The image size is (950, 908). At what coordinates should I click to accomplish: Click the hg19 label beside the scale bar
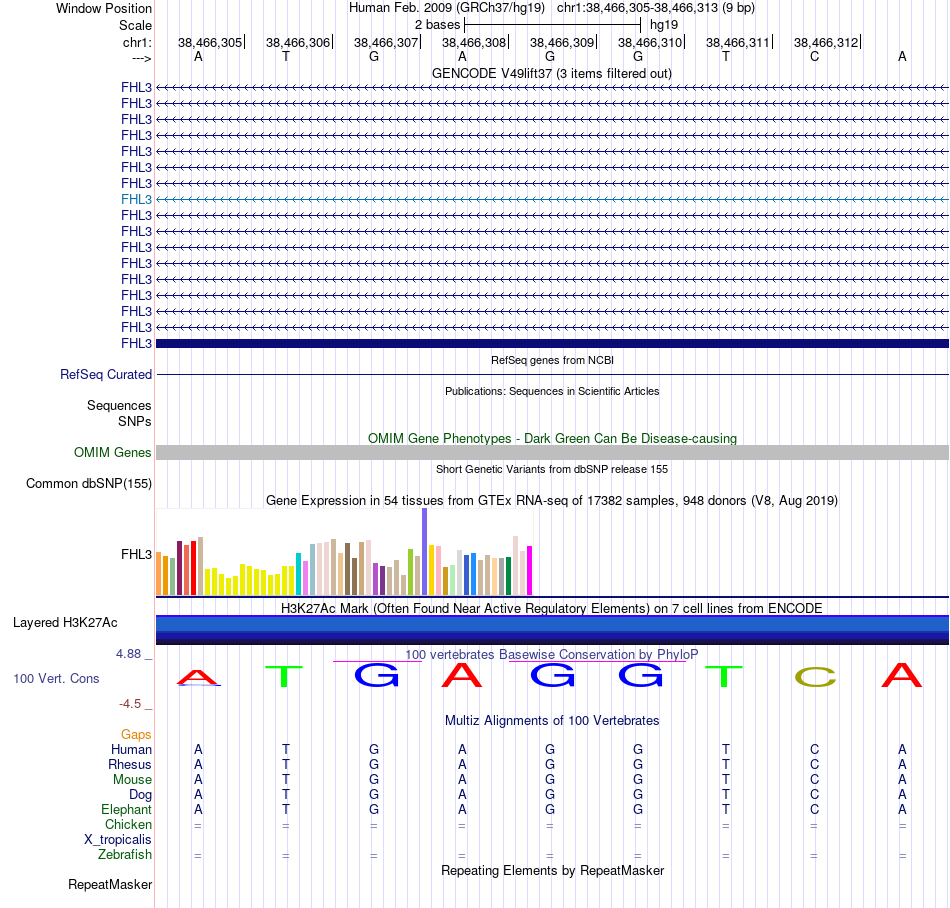[664, 25]
